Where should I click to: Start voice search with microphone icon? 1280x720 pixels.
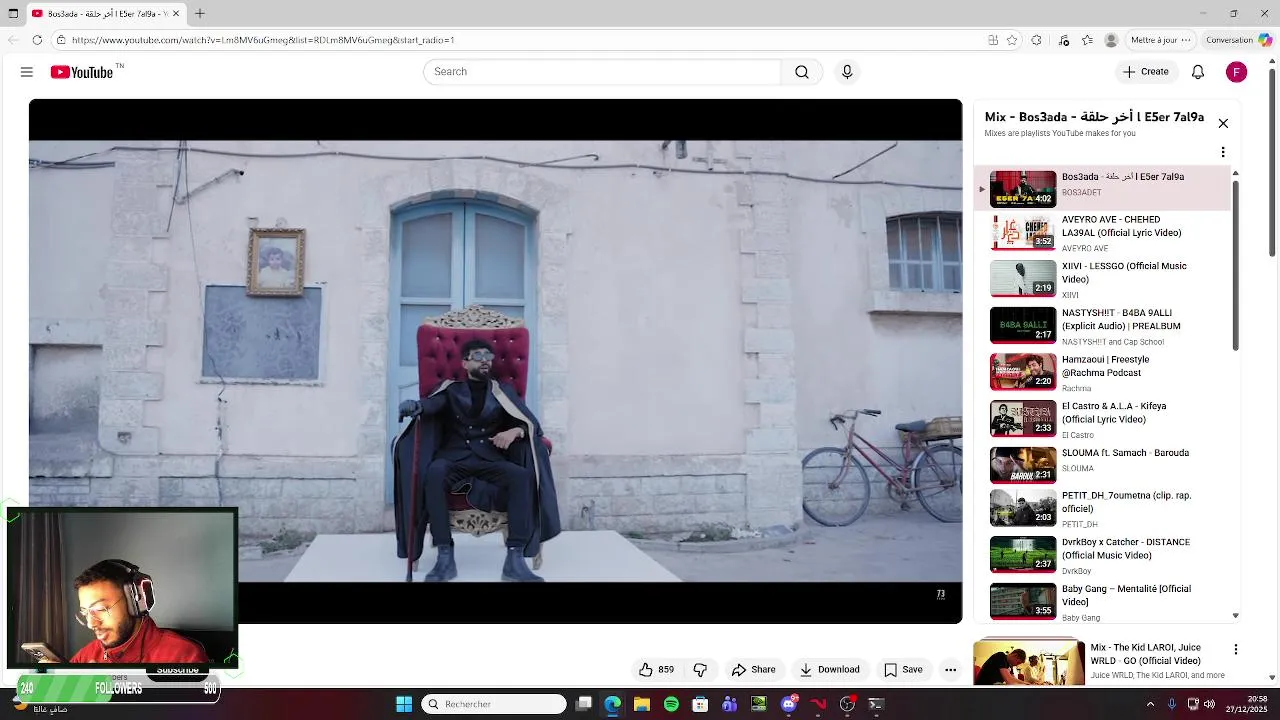click(847, 72)
